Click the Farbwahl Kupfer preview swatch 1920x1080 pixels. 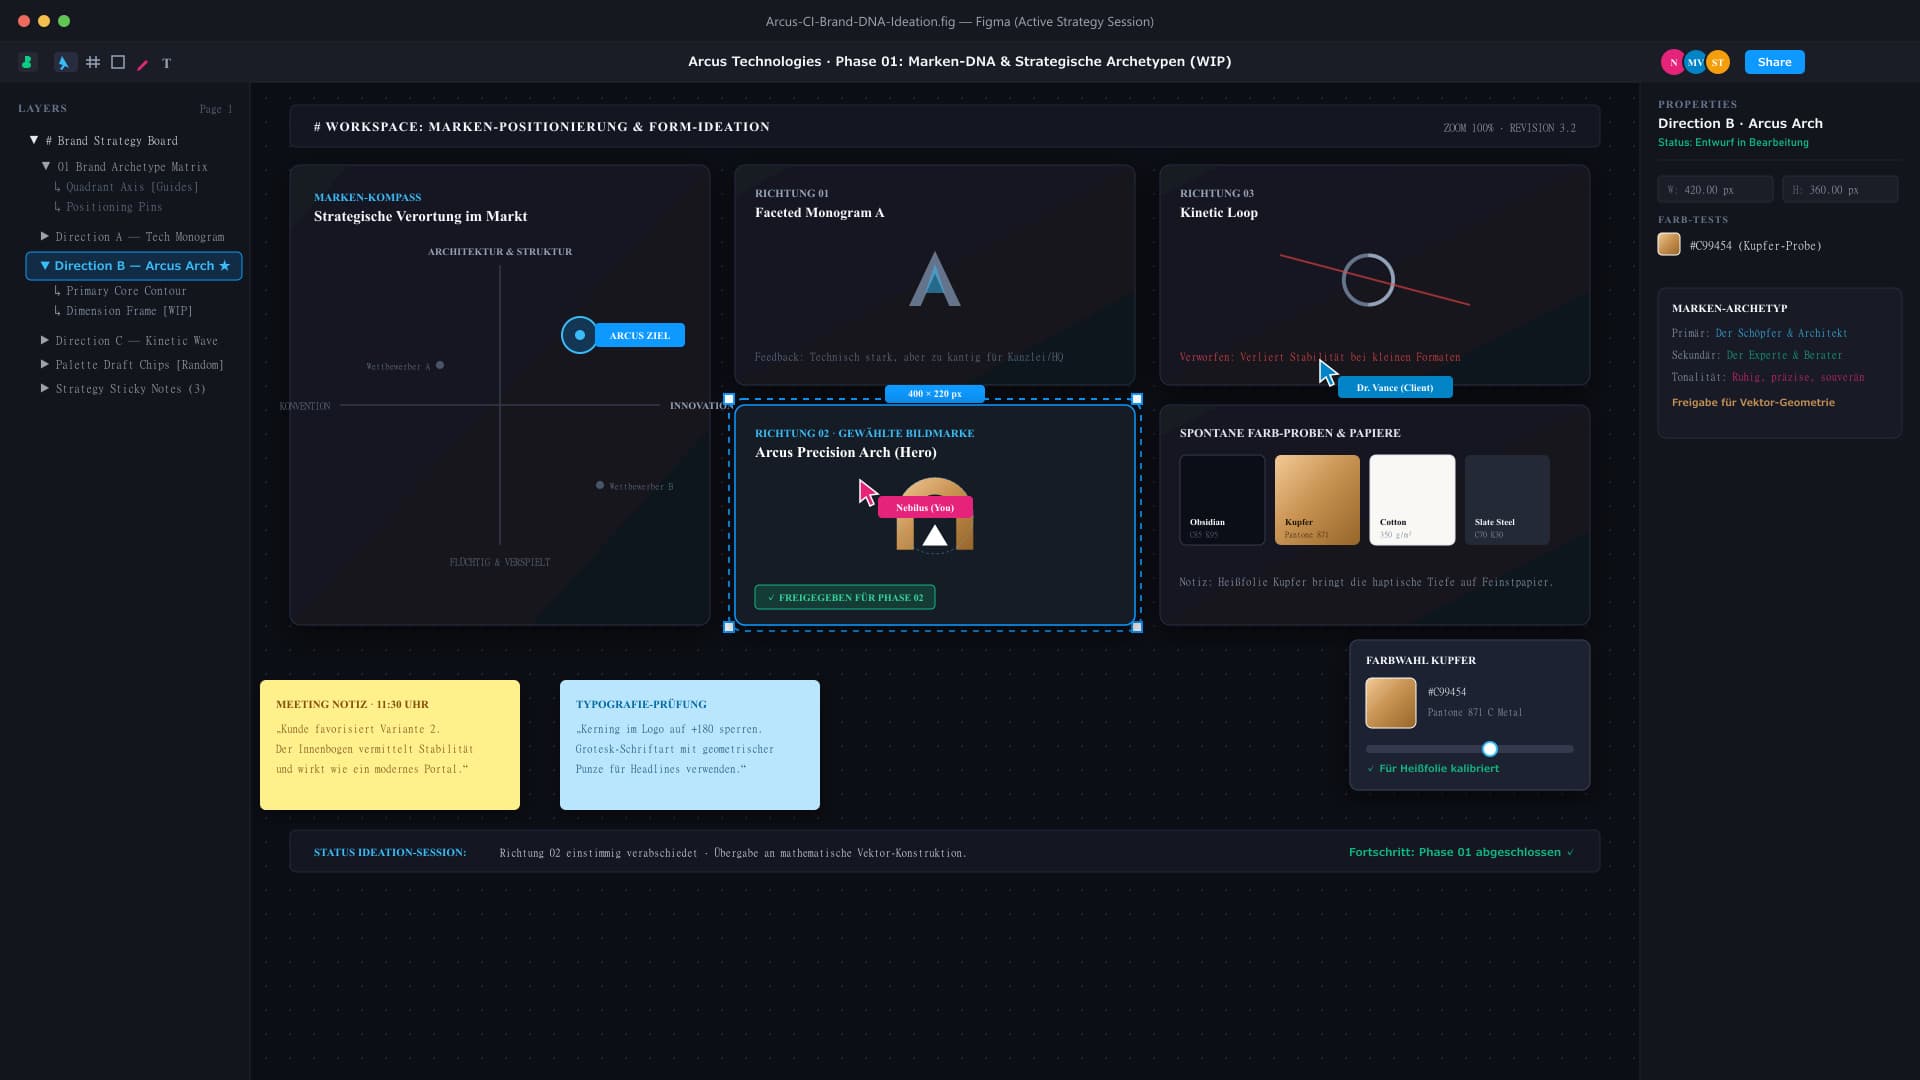(1391, 702)
